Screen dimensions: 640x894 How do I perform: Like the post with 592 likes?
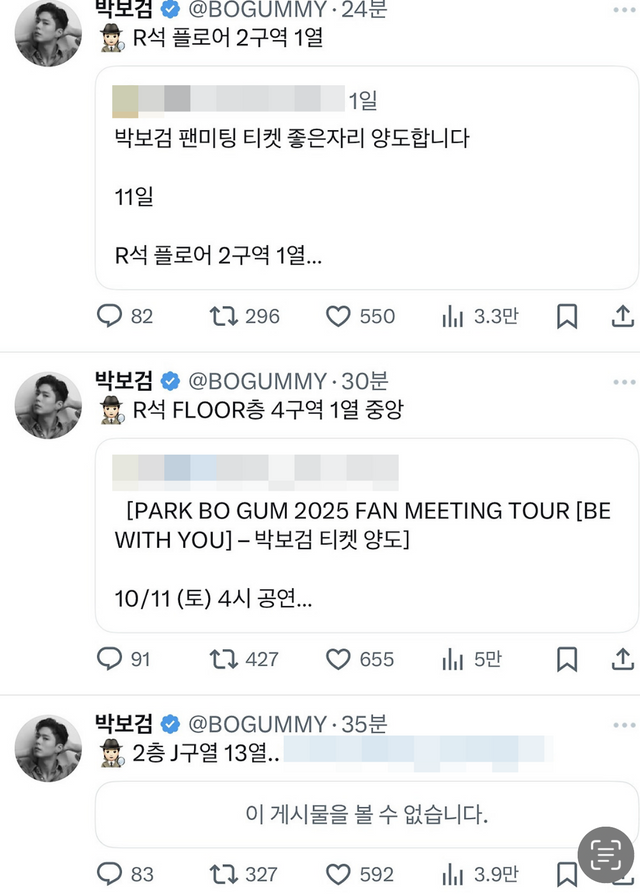coord(339,874)
